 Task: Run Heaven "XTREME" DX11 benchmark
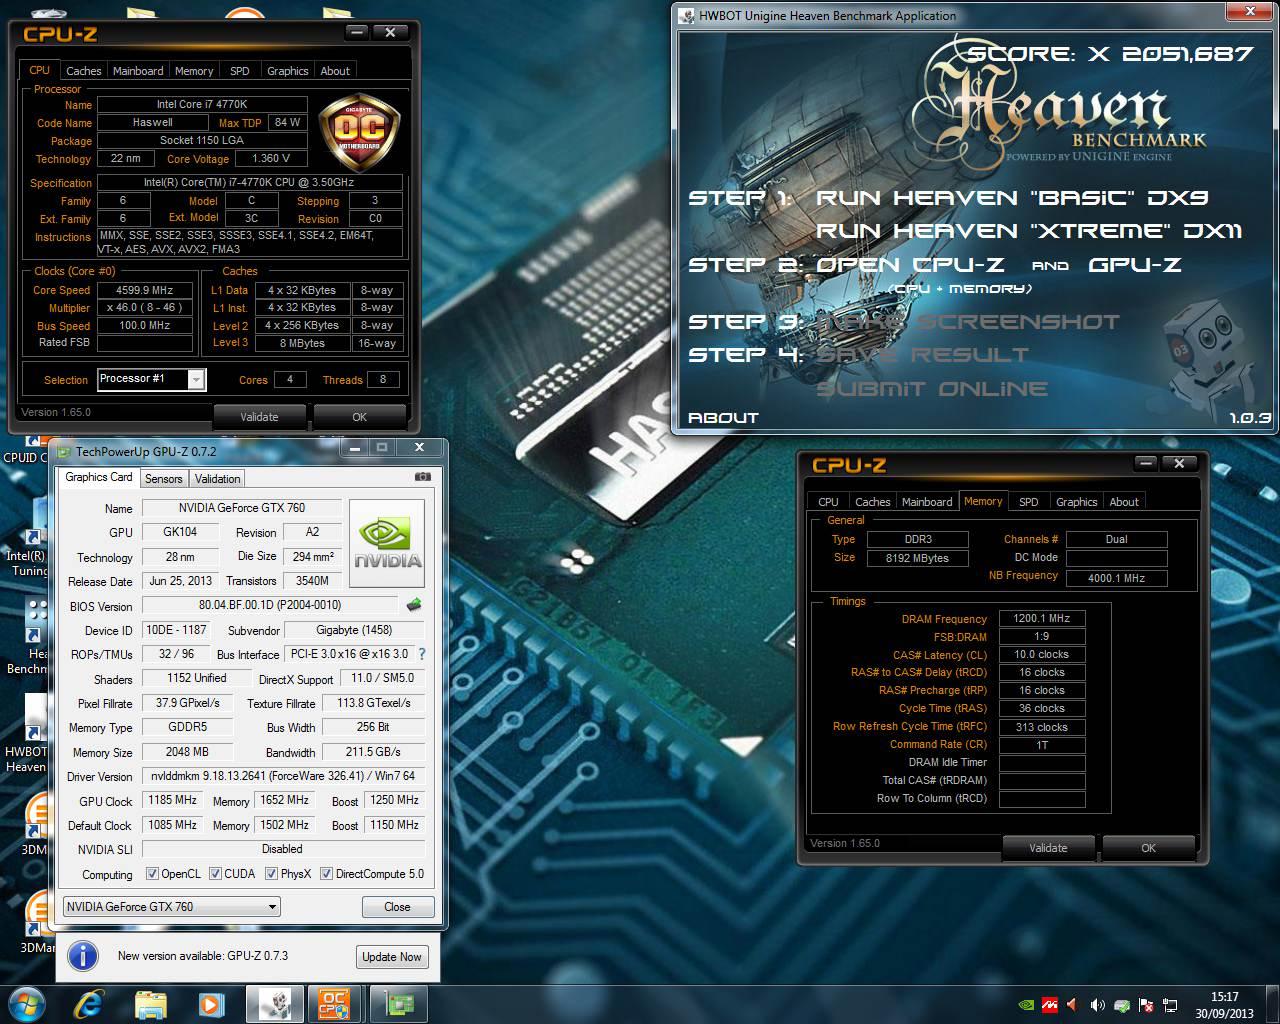tap(1029, 231)
